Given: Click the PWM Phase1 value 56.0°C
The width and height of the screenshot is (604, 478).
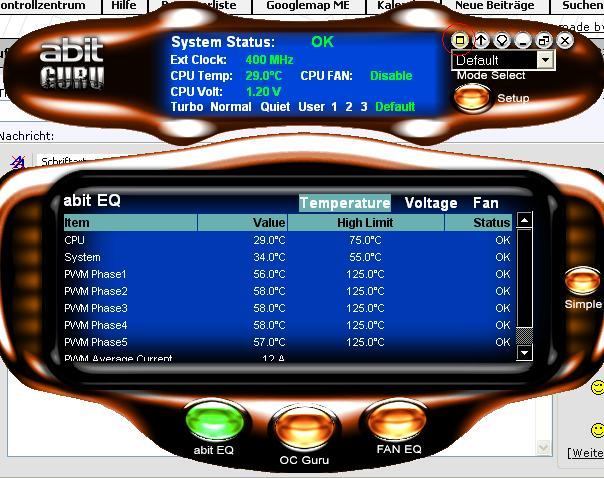Looking at the screenshot, I should click(269, 274).
